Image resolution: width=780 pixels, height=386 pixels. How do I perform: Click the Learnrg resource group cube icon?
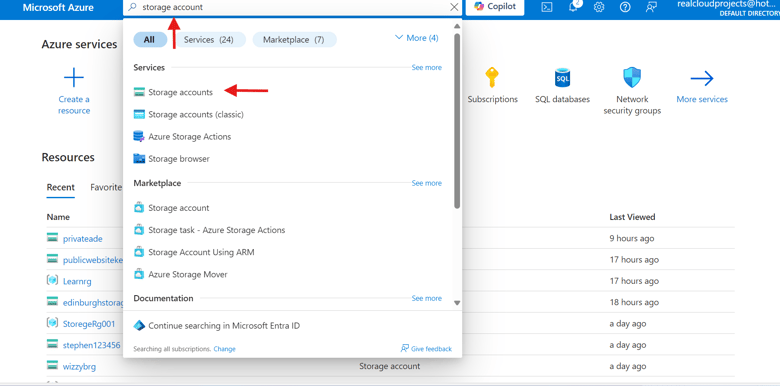(52, 281)
